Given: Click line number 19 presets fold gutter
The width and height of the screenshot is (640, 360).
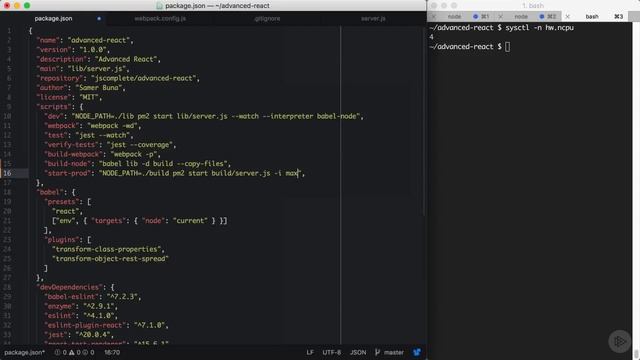Looking at the screenshot, I should click(x=8, y=202).
